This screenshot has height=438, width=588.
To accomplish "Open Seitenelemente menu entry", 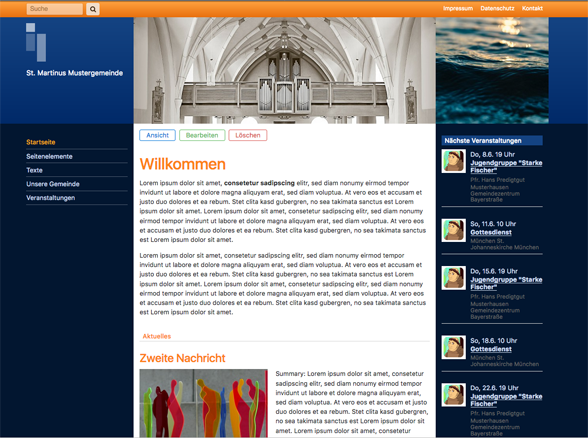I will coord(50,156).
